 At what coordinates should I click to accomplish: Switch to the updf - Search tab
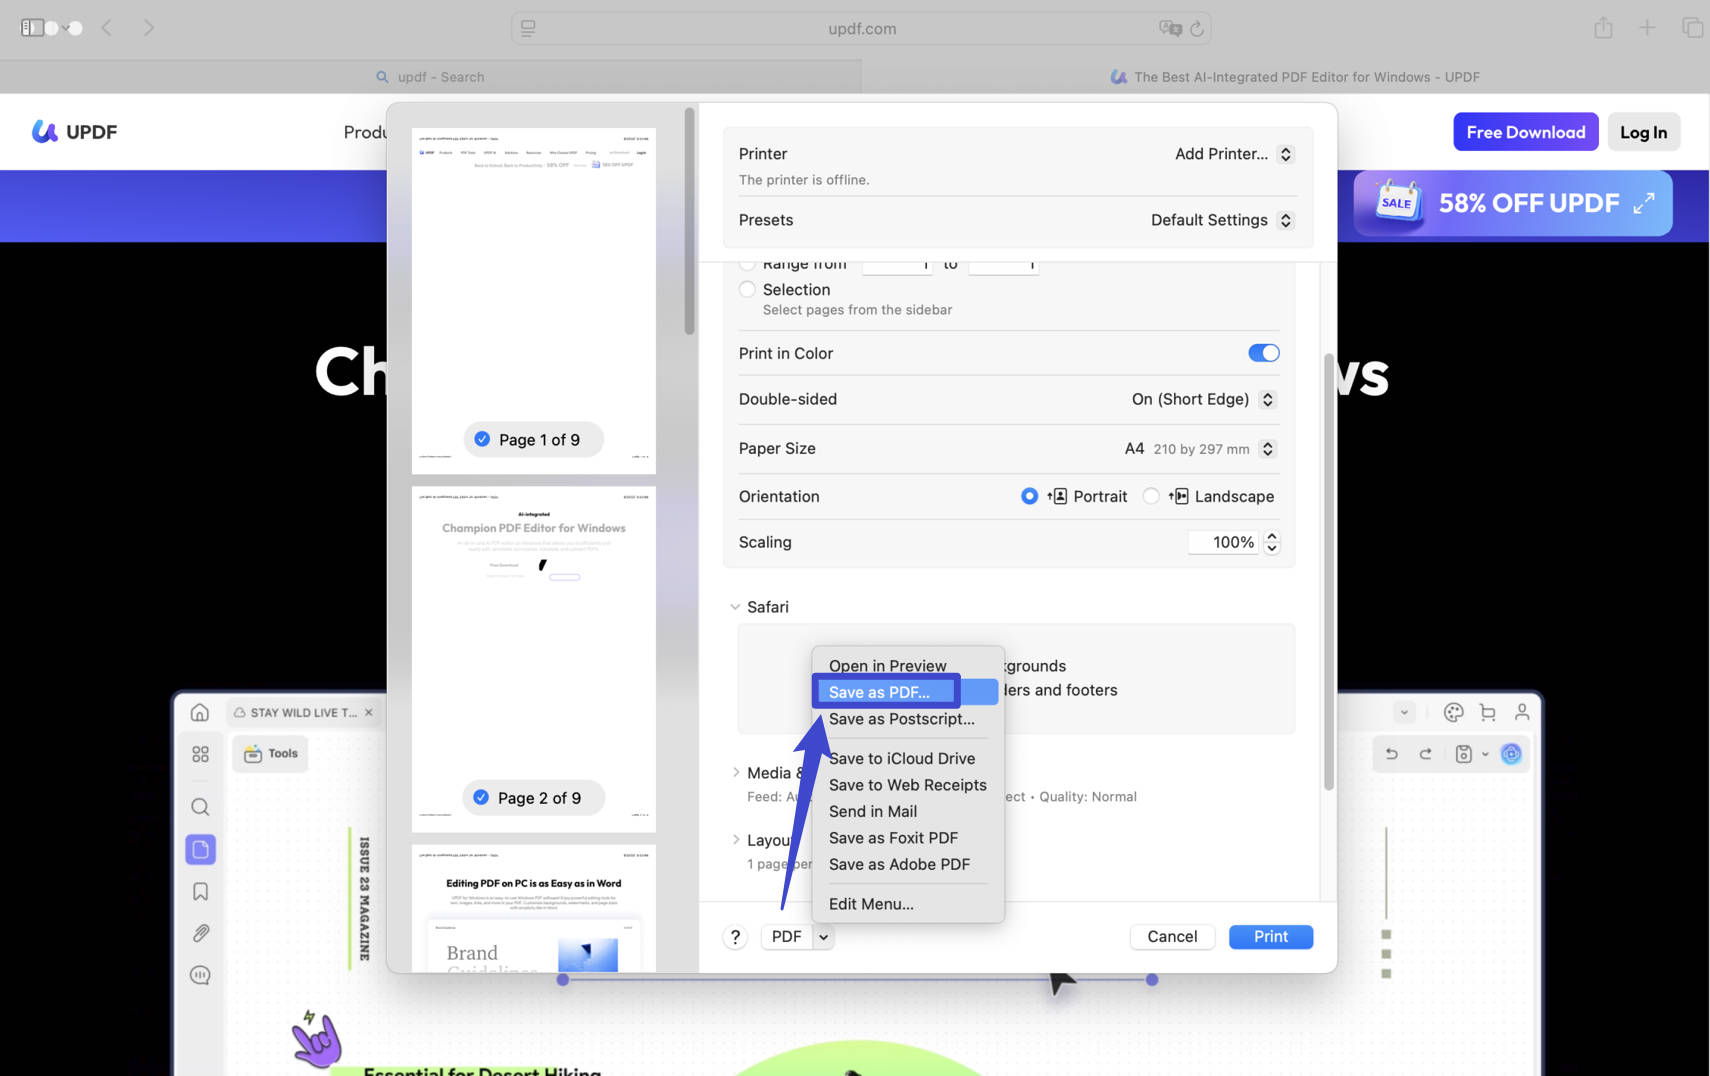pyautogui.click(x=431, y=77)
